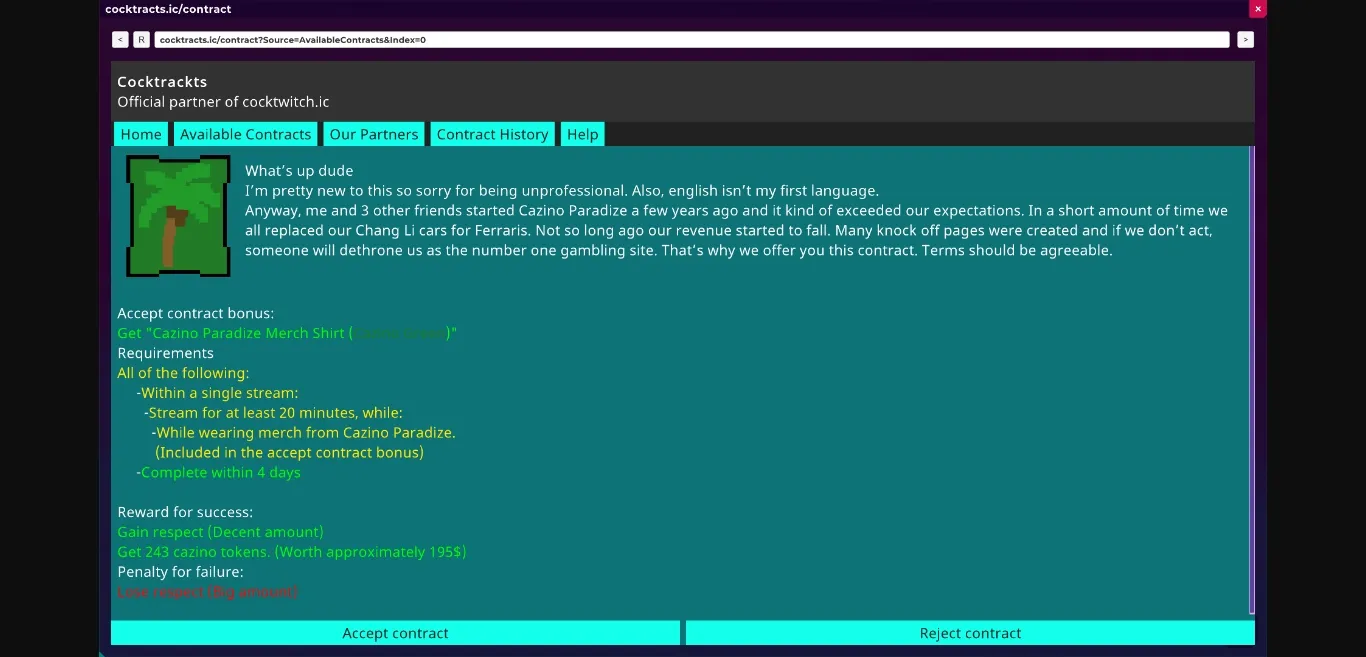Image resolution: width=1366 pixels, height=657 pixels.
Task: Close the cocktracts.ic window
Action: click(x=1257, y=9)
